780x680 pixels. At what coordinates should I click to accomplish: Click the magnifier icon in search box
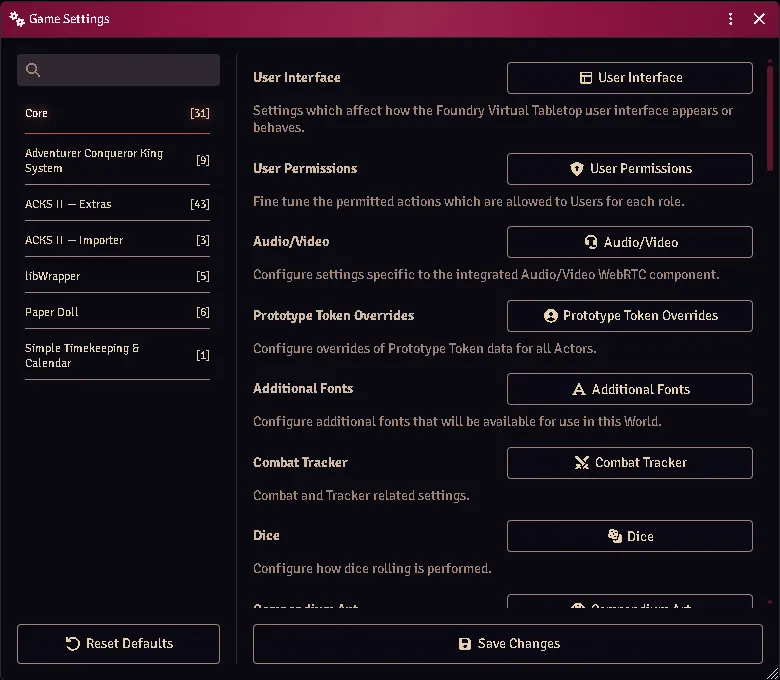(x=33, y=70)
